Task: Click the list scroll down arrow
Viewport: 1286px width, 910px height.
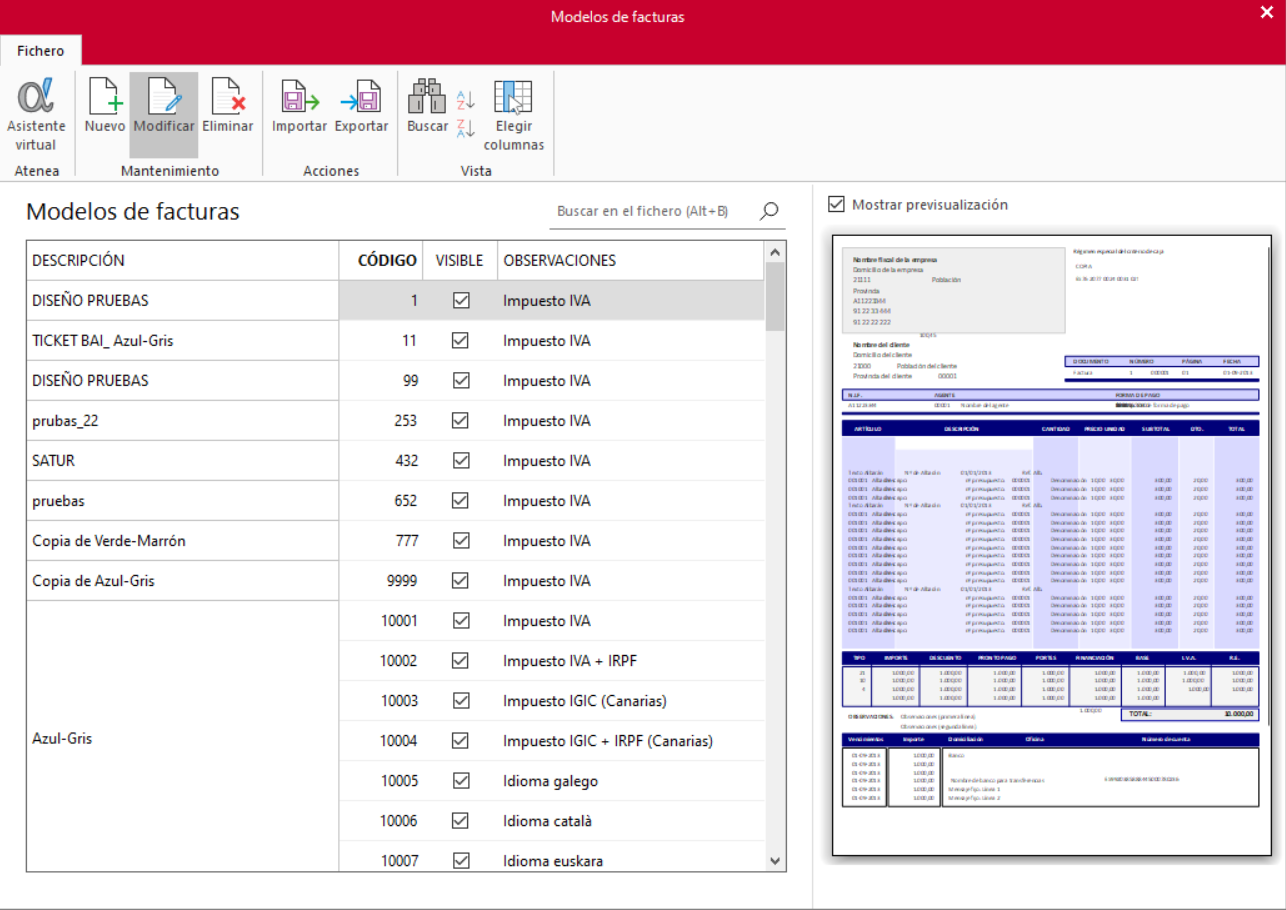Action: click(x=775, y=861)
